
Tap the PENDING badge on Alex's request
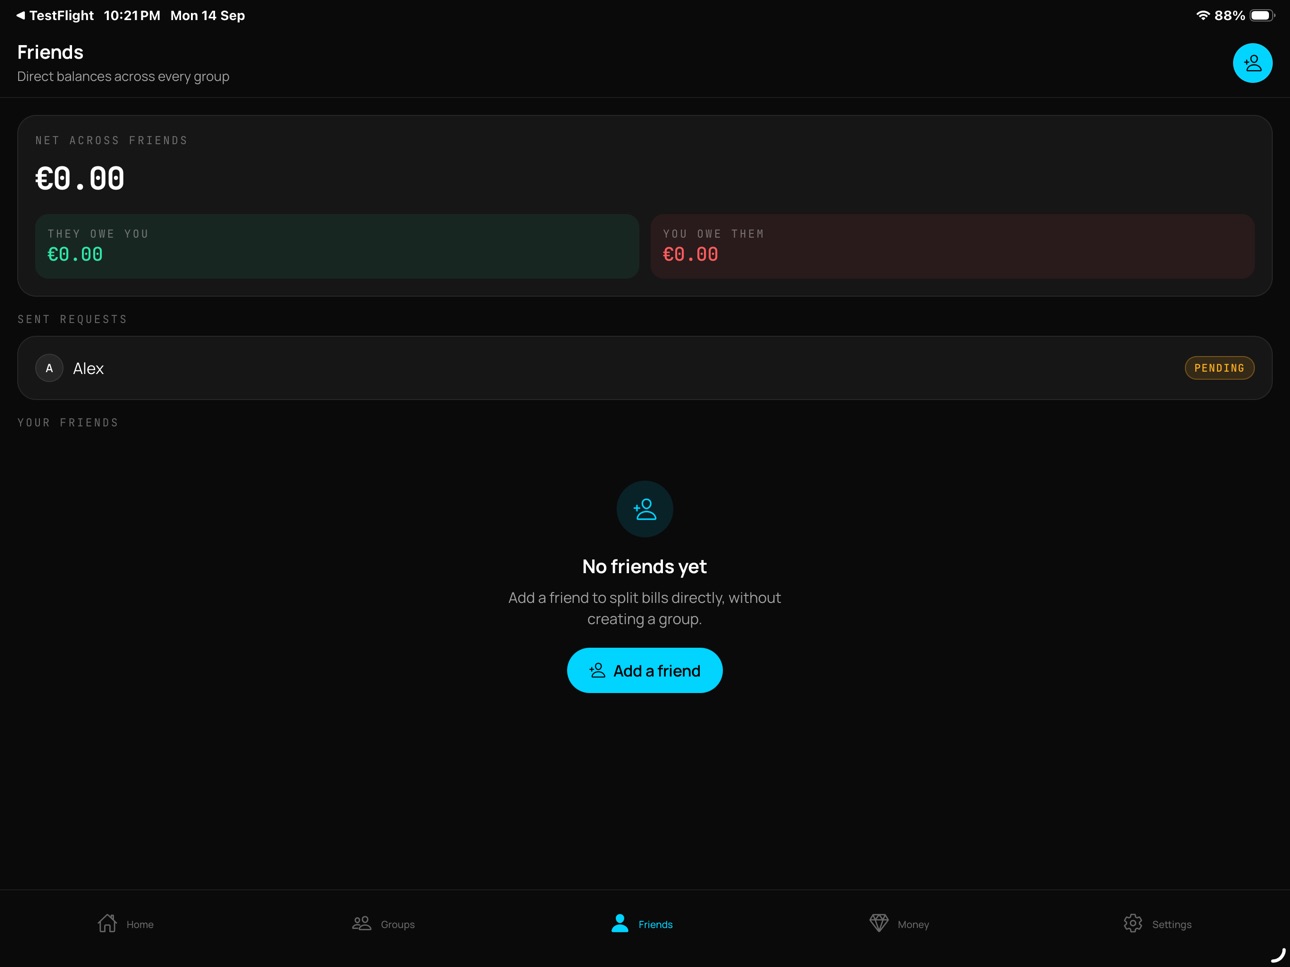tap(1219, 368)
